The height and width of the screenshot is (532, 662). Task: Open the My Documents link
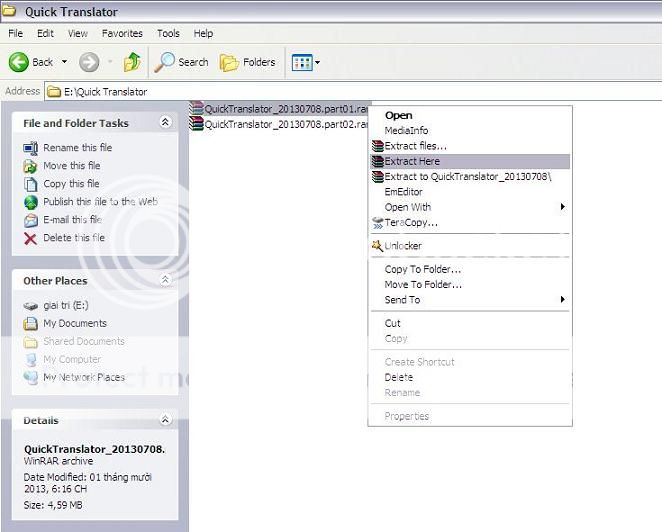coord(74,324)
